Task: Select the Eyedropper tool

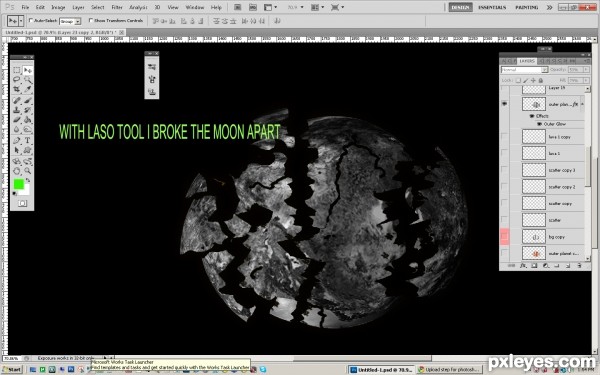Action: point(28,89)
